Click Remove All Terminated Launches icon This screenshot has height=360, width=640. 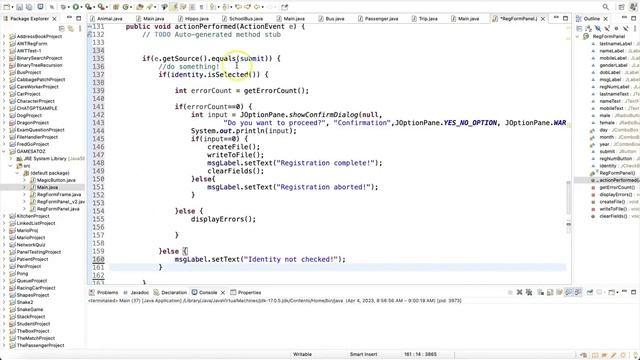point(529,292)
